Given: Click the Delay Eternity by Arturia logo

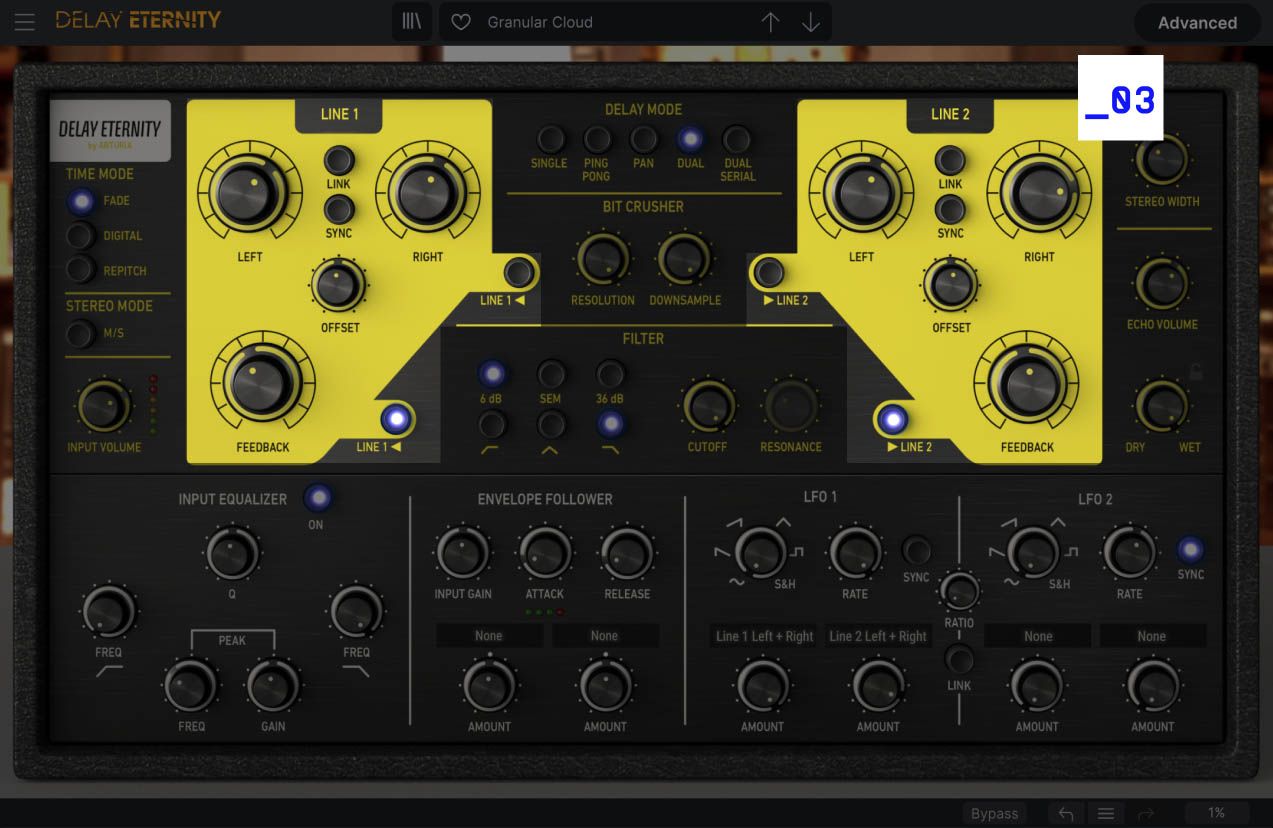Looking at the screenshot, I should click(110, 131).
